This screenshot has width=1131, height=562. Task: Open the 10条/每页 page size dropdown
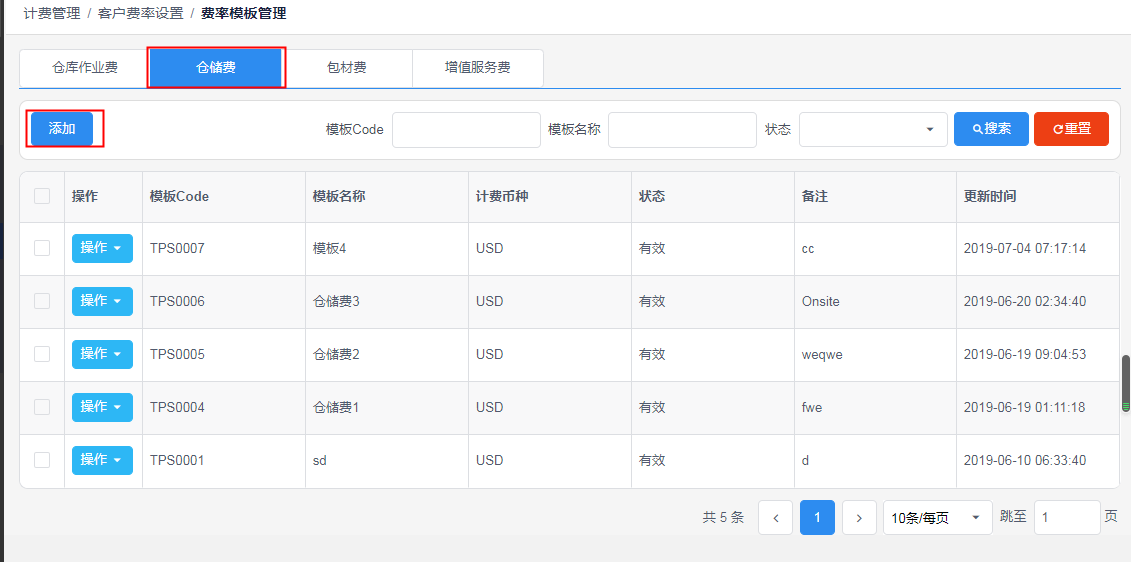(x=938, y=517)
